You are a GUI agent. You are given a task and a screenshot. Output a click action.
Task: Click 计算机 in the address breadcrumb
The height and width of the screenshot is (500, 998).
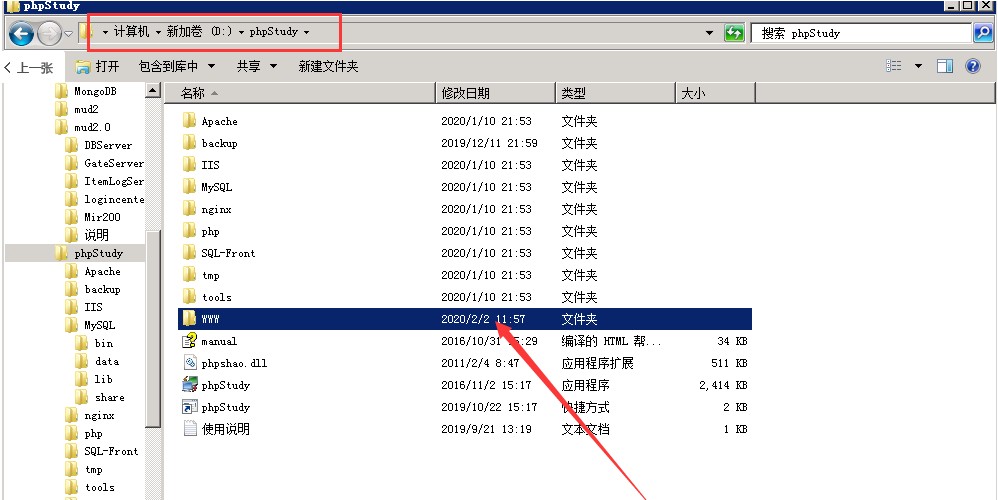131,31
